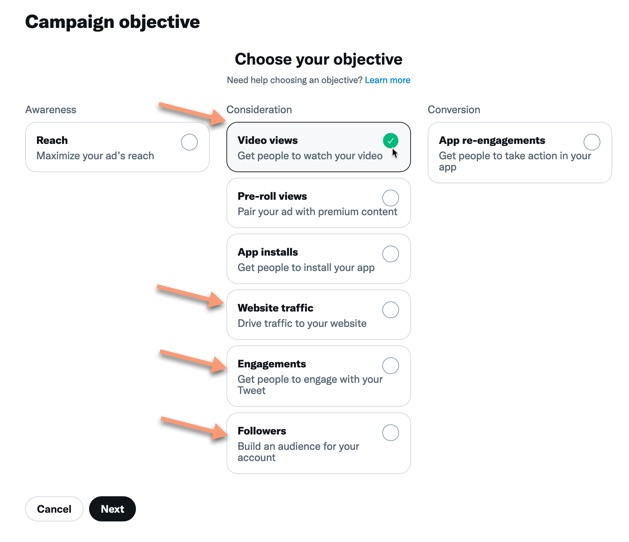Screen dimensions: 629x542
Task: Click Pair your ad with premium content text
Action: 317,211
